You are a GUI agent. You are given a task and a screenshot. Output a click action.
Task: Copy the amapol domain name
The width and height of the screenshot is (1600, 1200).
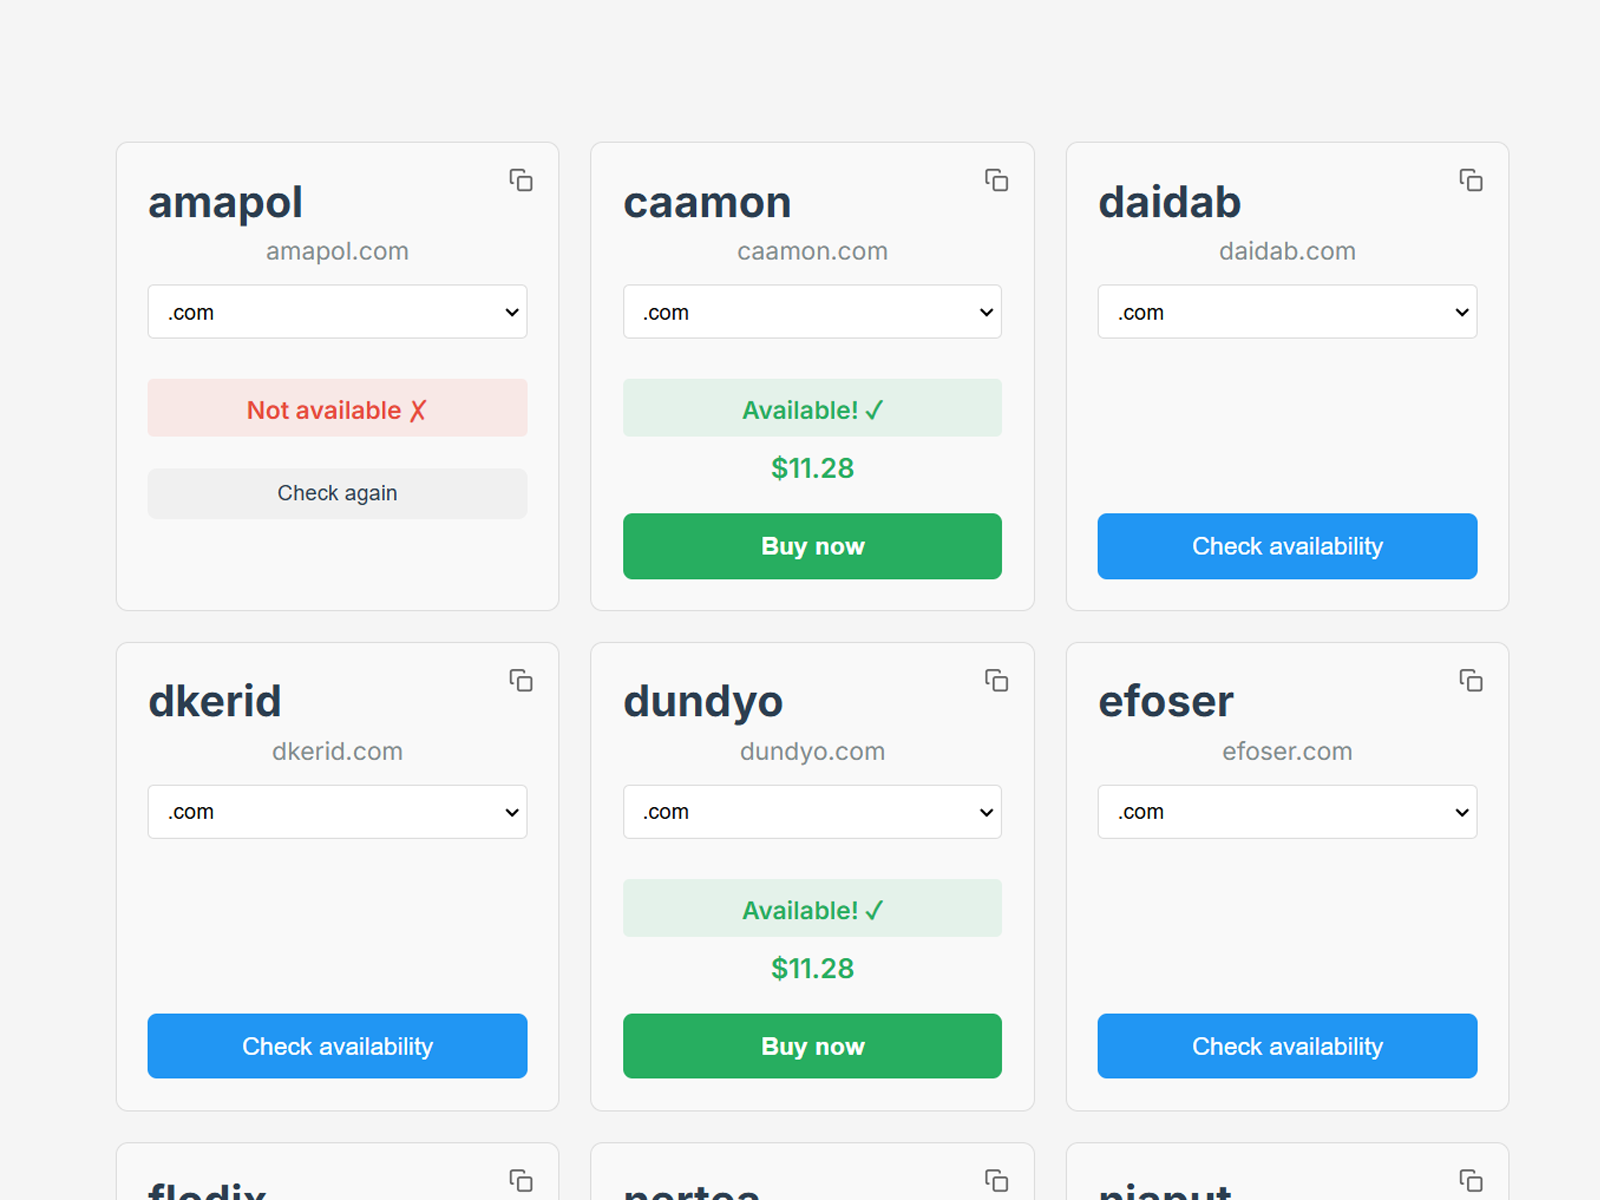(521, 181)
